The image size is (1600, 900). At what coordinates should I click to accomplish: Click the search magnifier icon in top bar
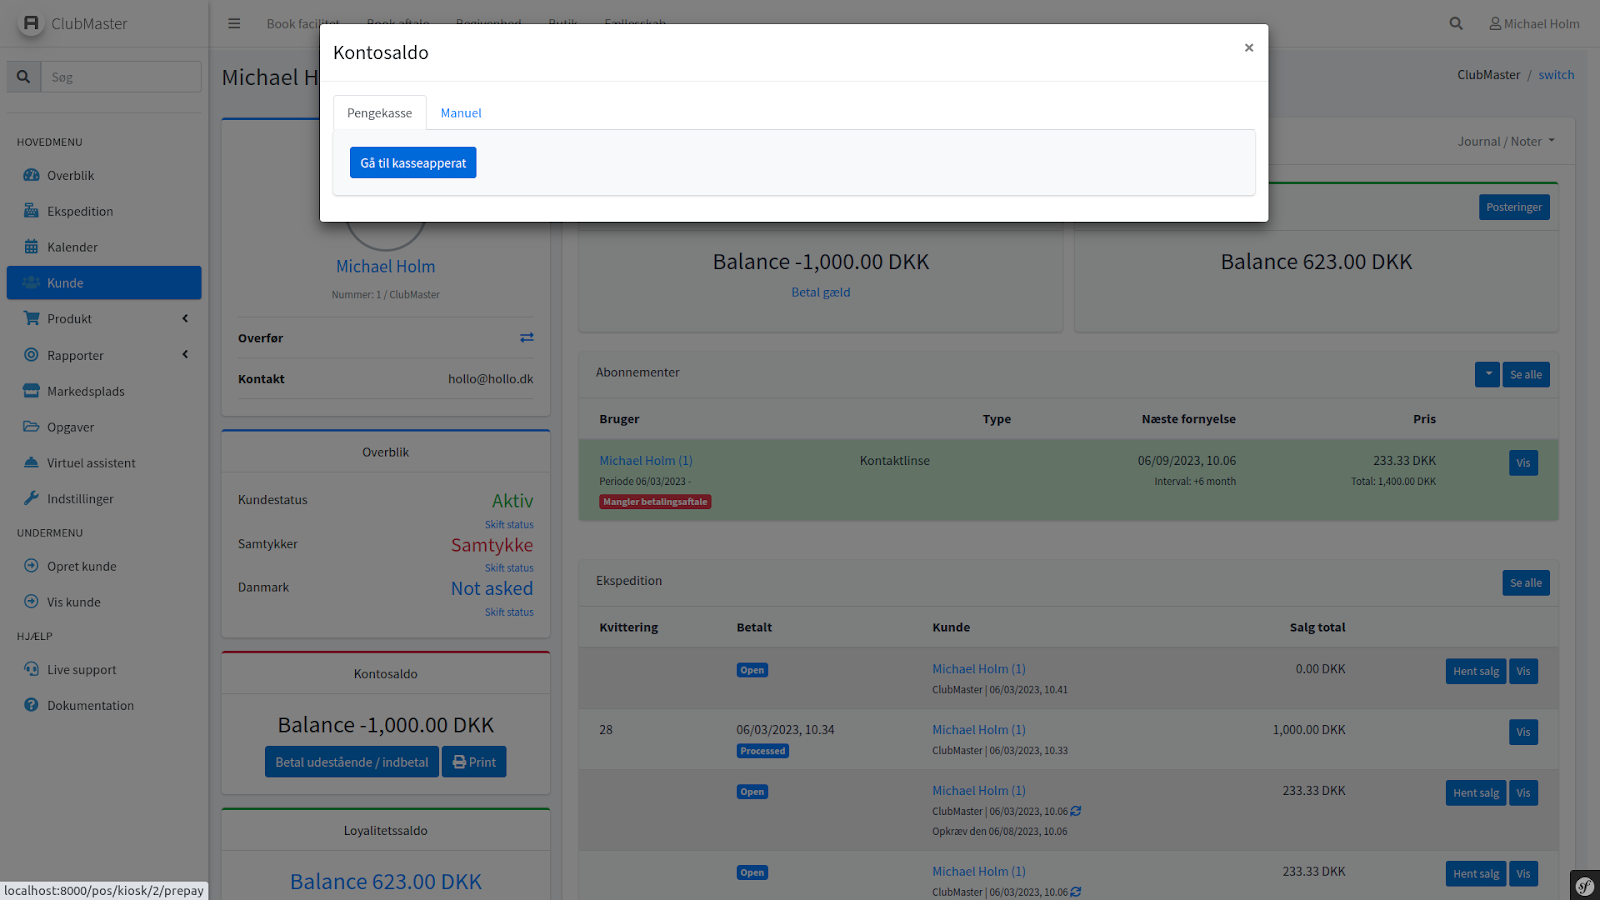[1456, 24]
